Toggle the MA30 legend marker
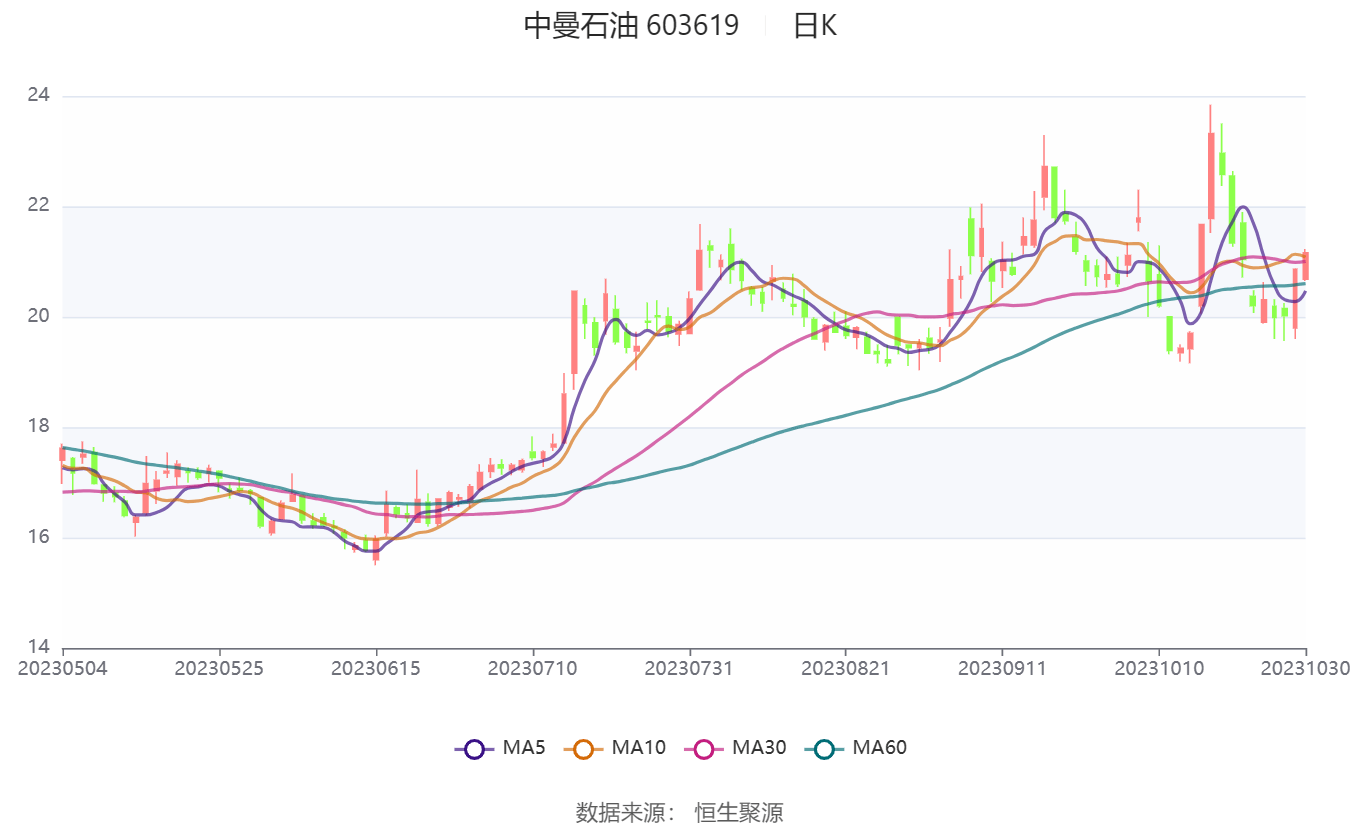This screenshot has width=1360, height=828. pos(704,748)
